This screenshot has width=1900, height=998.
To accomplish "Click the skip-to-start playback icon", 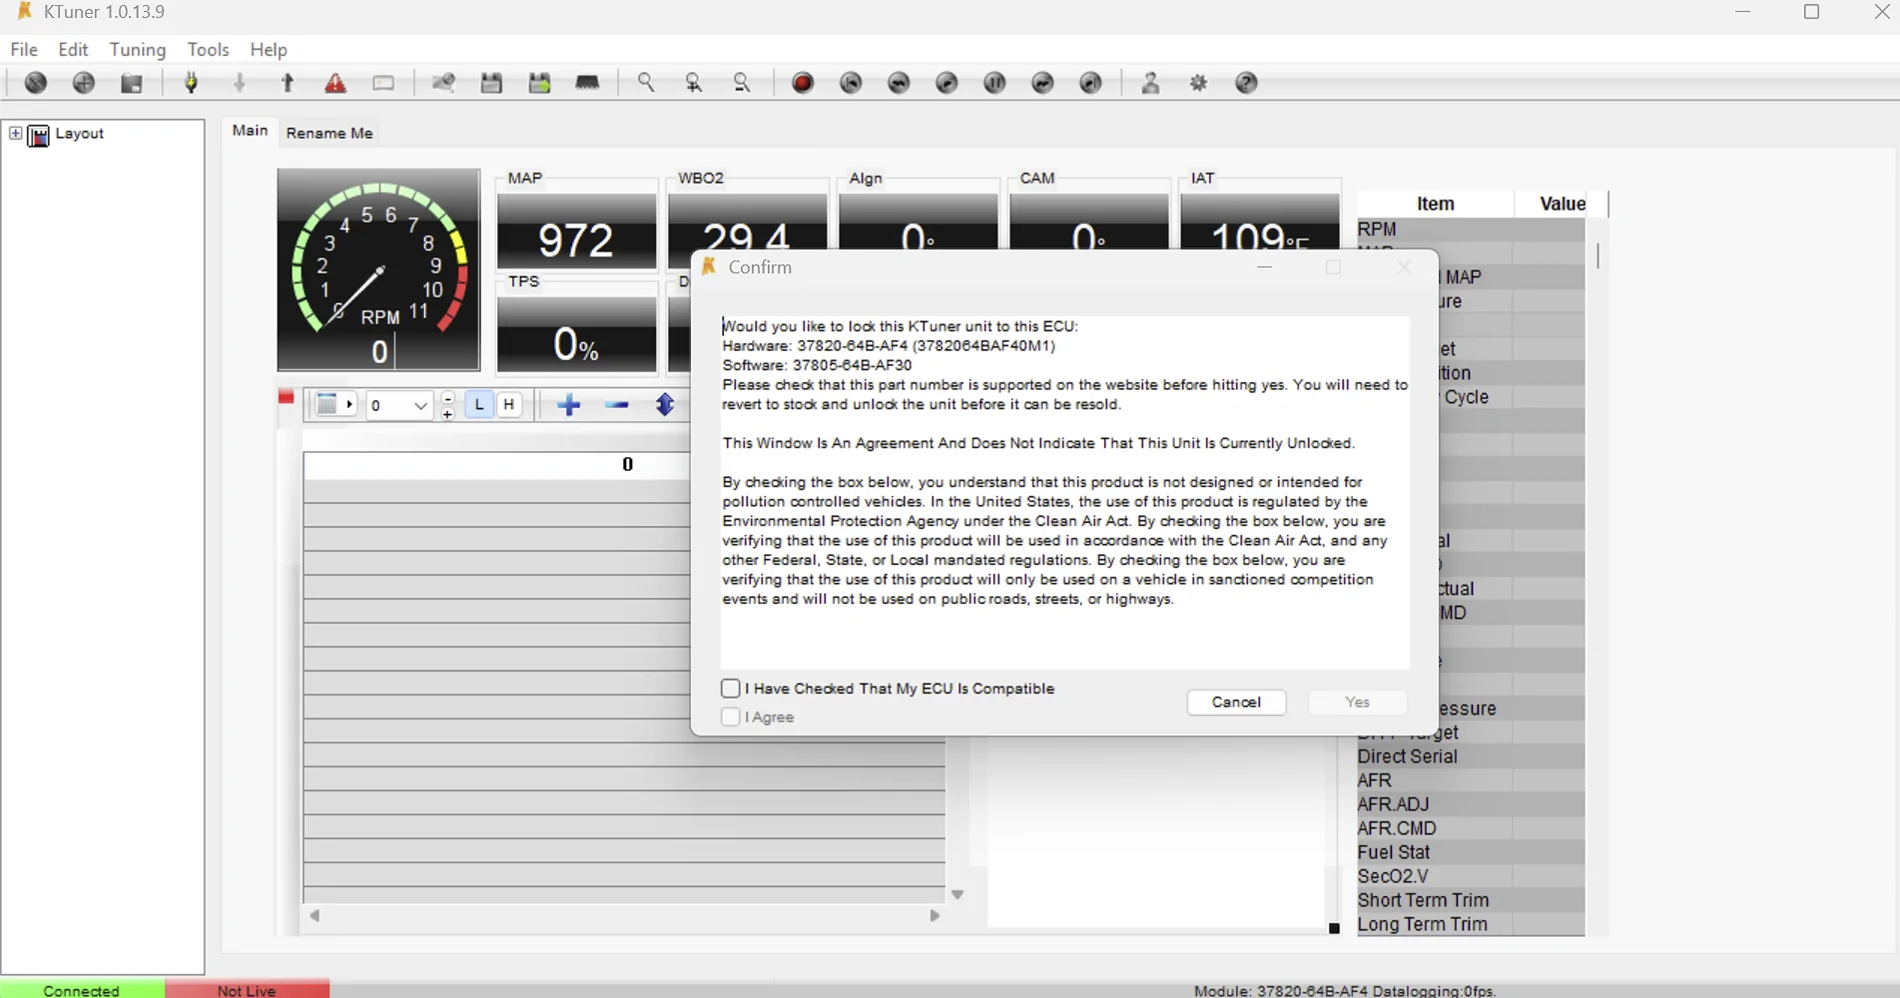I will pyautogui.click(x=850, y=83).
